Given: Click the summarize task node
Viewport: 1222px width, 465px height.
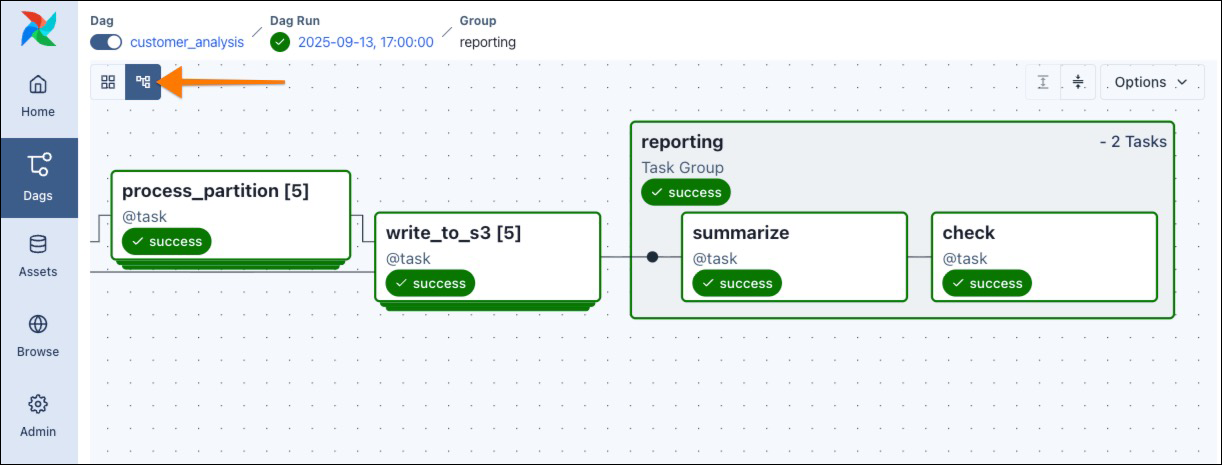Looking at the screenshot, I should tap(794, 256).
